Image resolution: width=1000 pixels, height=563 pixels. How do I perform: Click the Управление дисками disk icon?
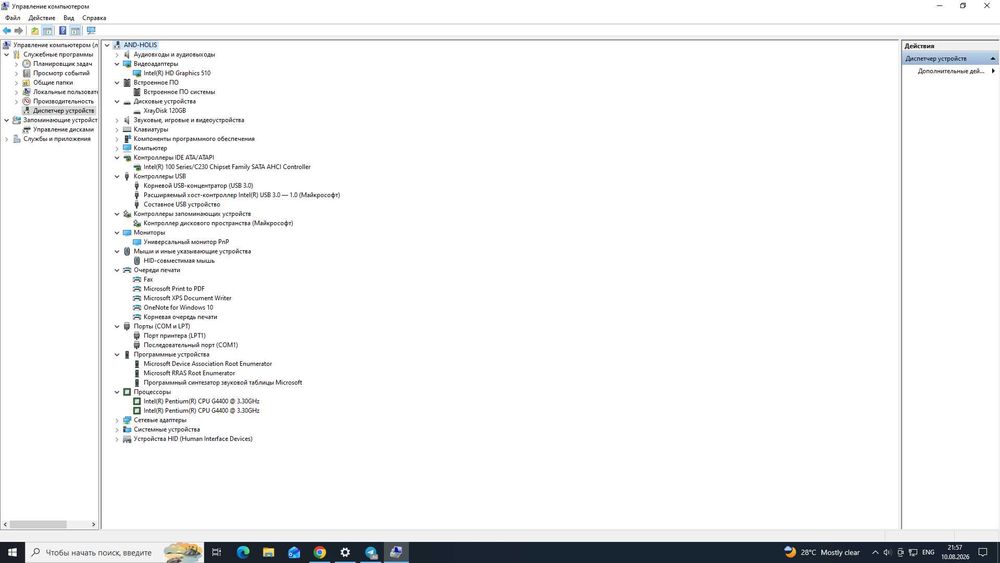pyautogui.click(x=26, y=129)
